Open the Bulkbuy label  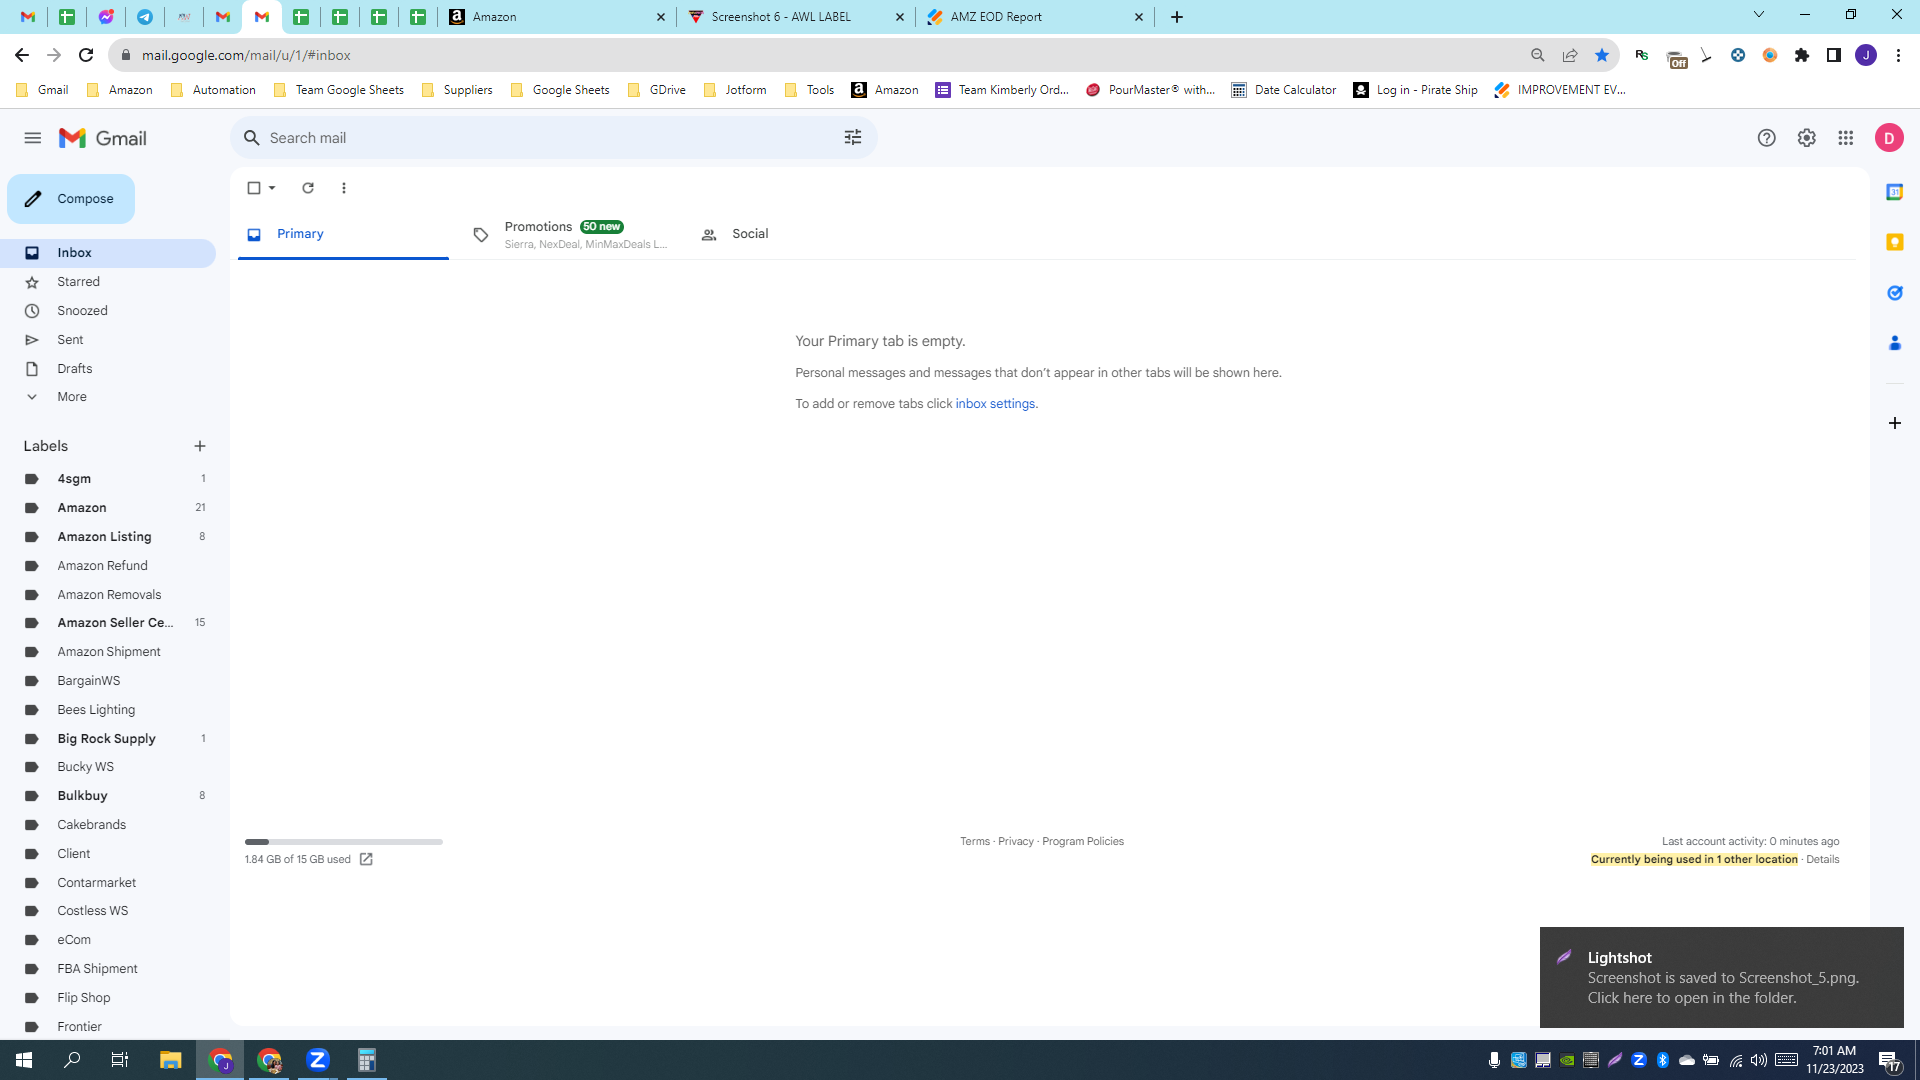[108, 796]
